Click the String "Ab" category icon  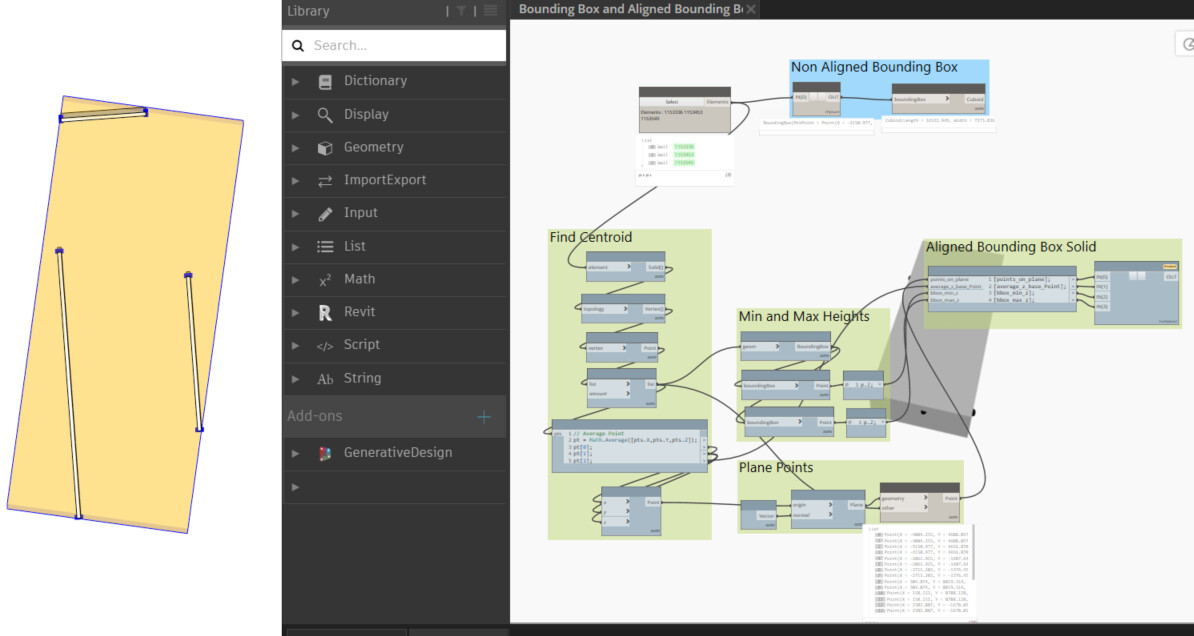[324, 378]
